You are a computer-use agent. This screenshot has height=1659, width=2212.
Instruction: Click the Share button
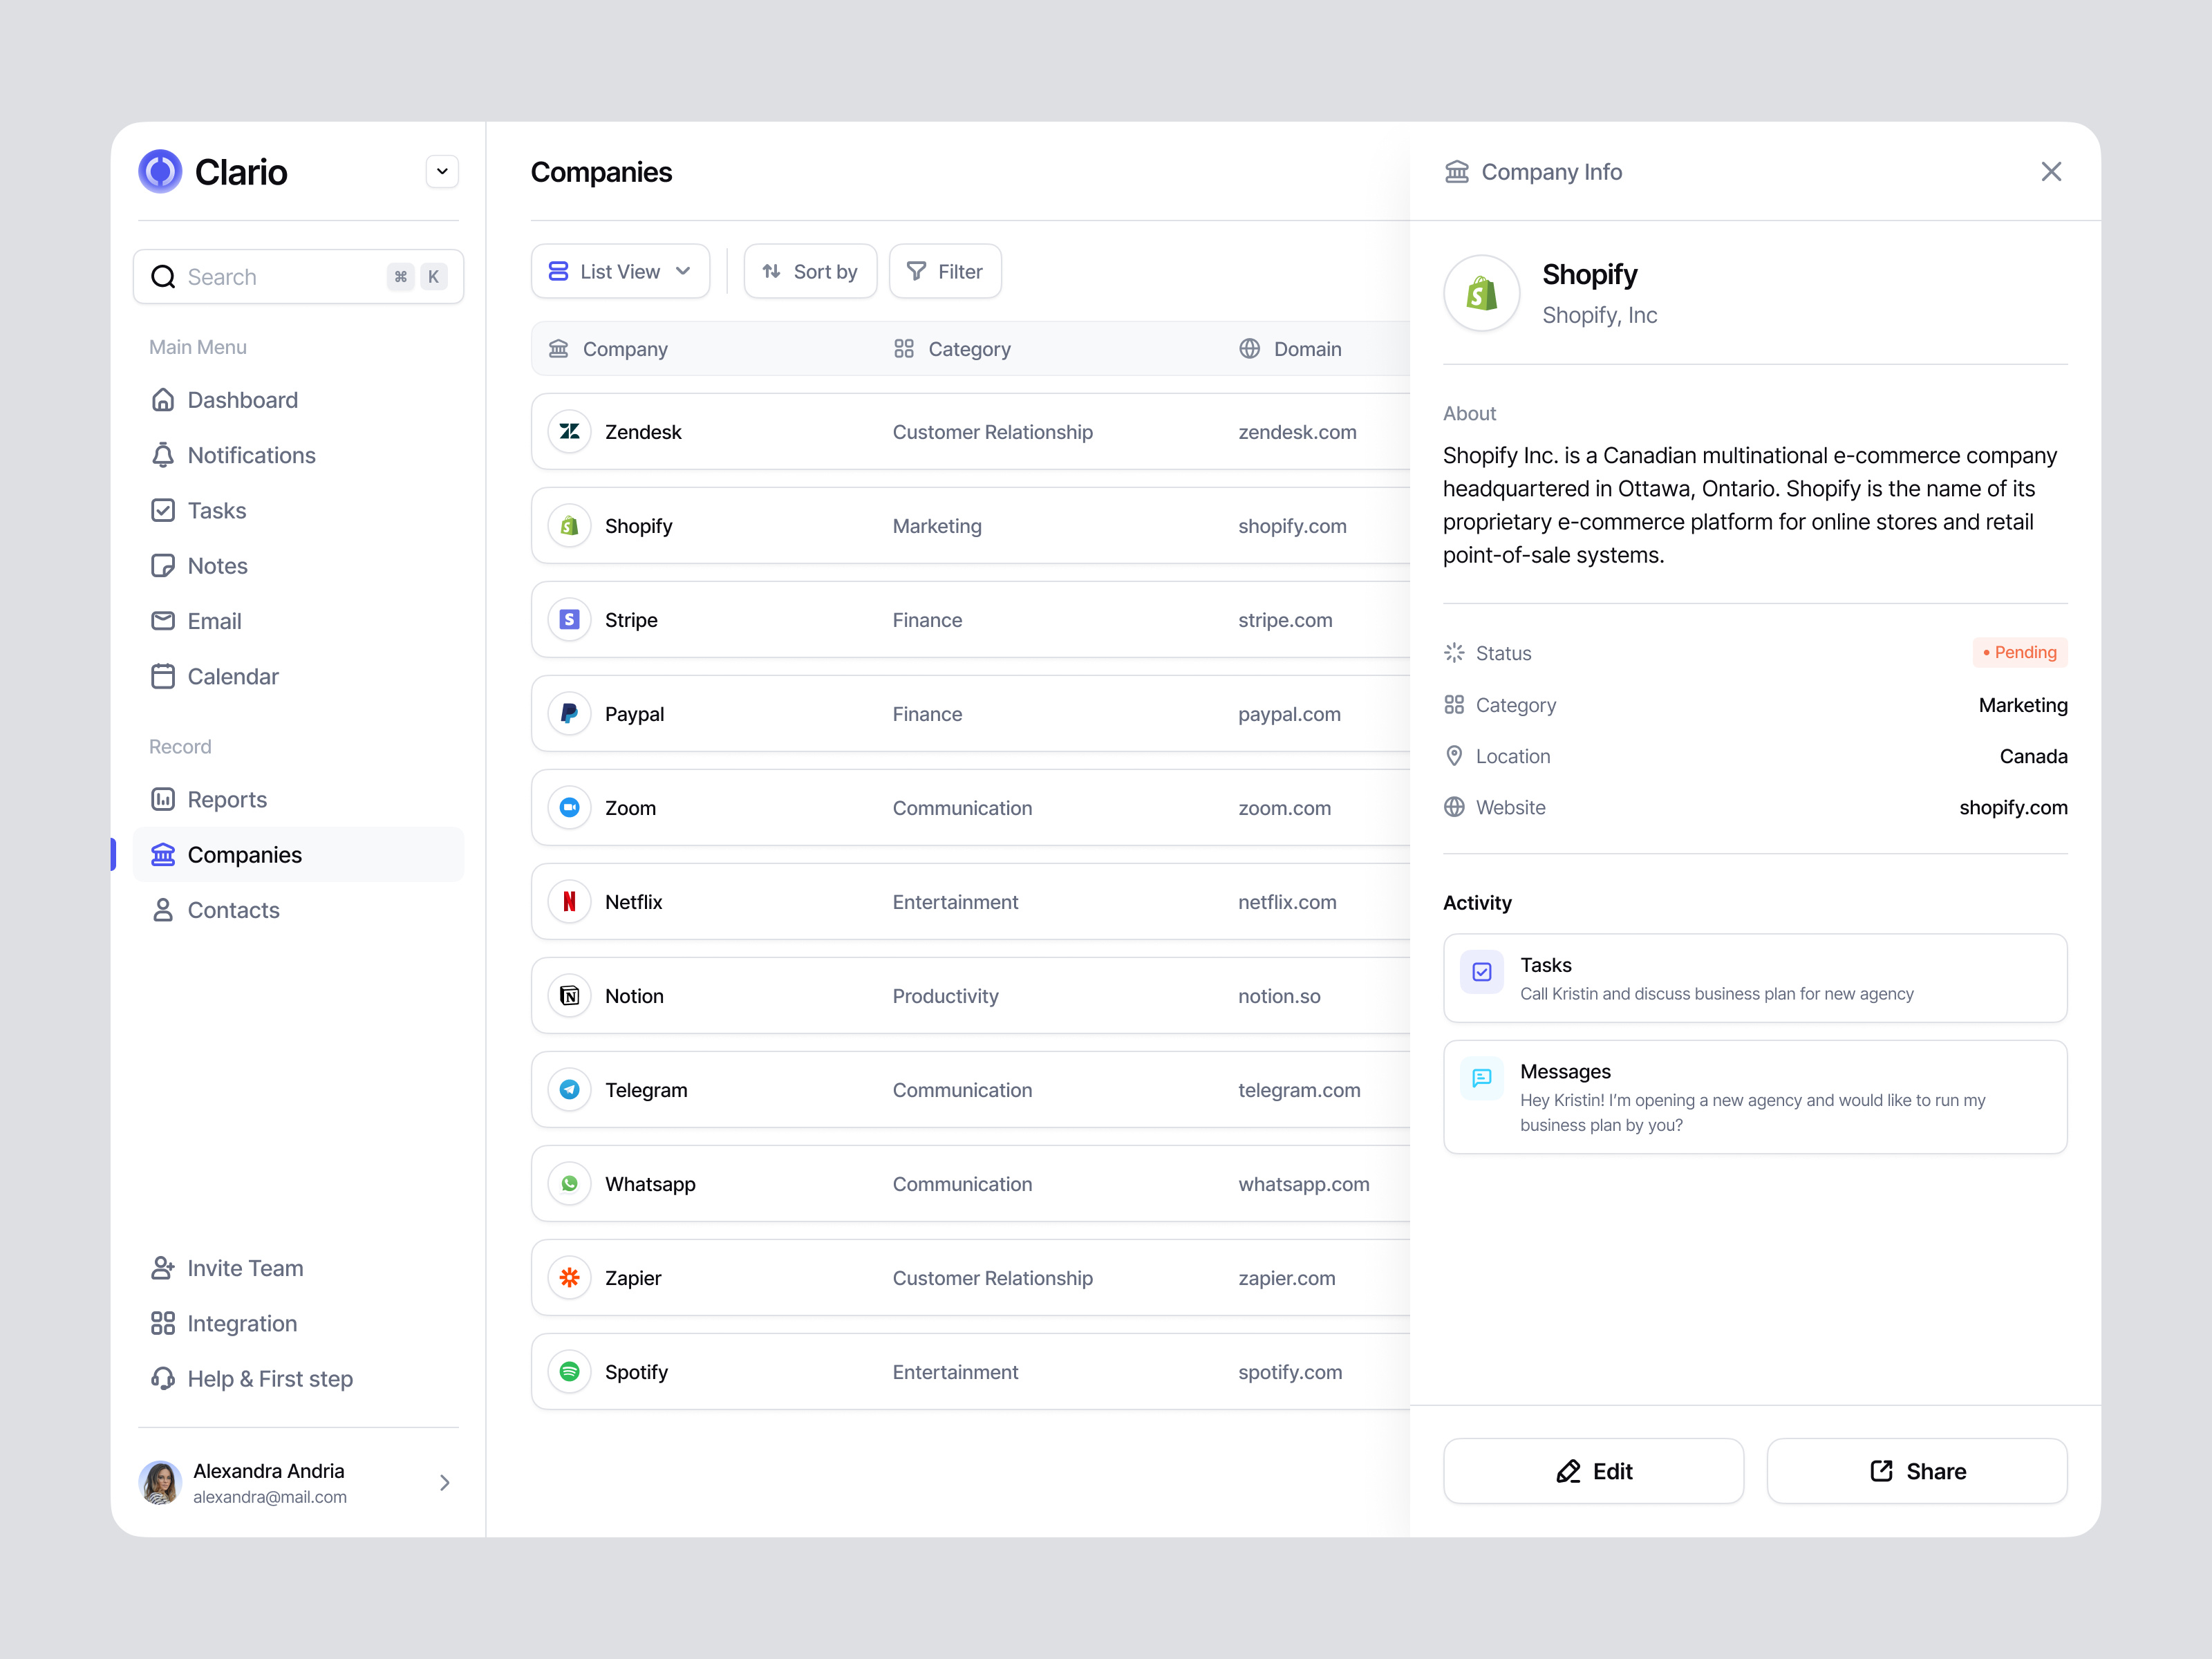tap(1917, 1471)
